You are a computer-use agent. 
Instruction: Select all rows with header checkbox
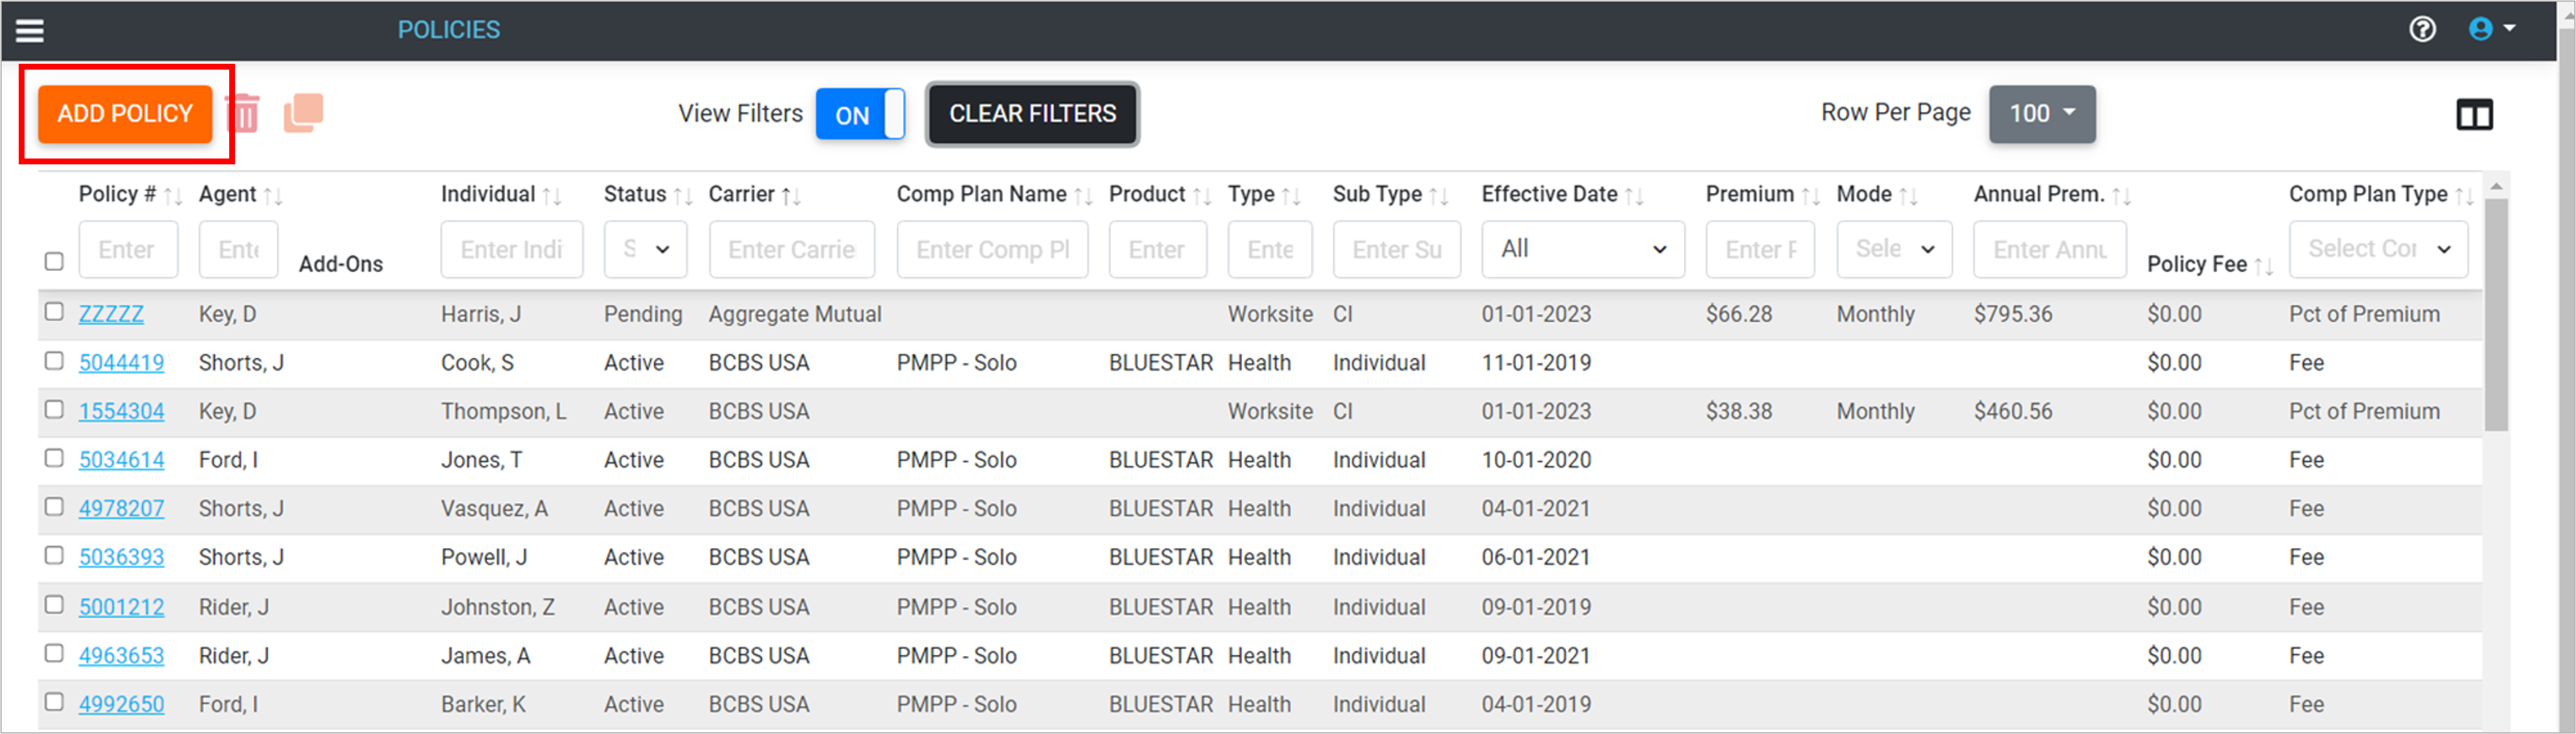[x=54, y=261]
